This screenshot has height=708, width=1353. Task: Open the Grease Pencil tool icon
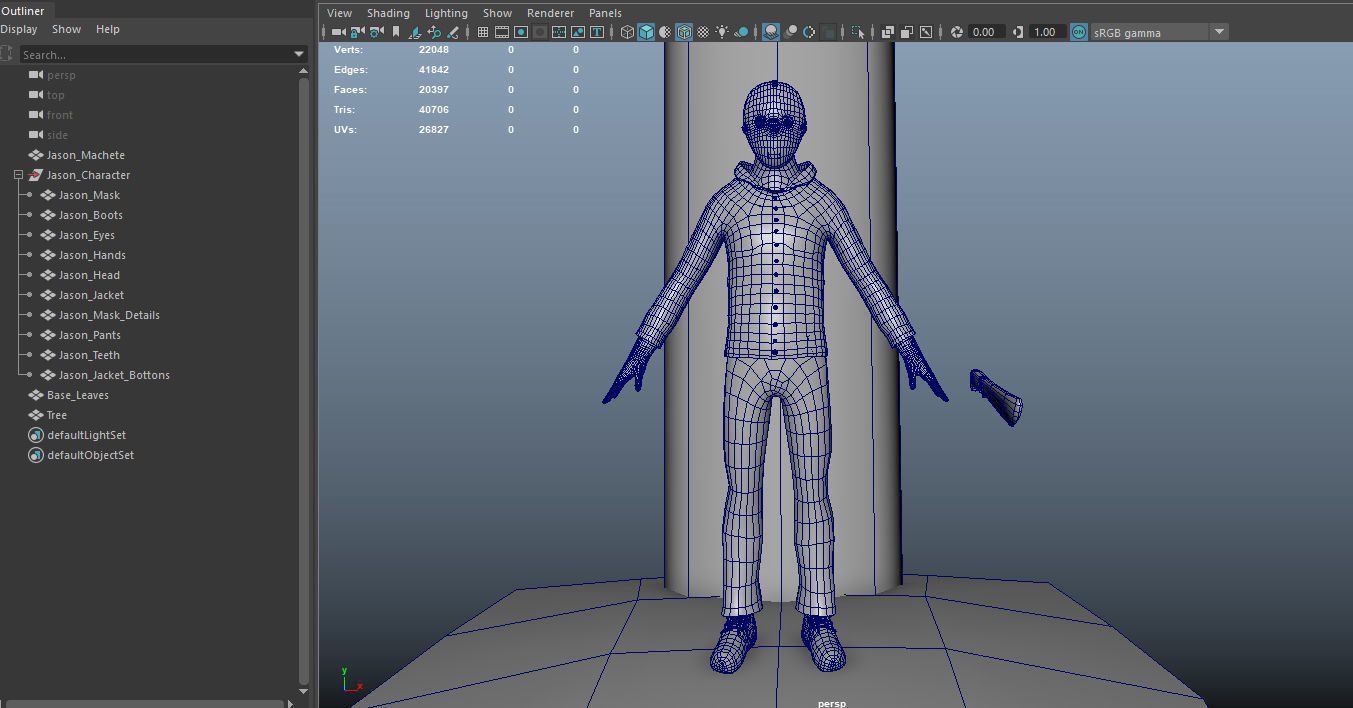(x=452, y=32)
